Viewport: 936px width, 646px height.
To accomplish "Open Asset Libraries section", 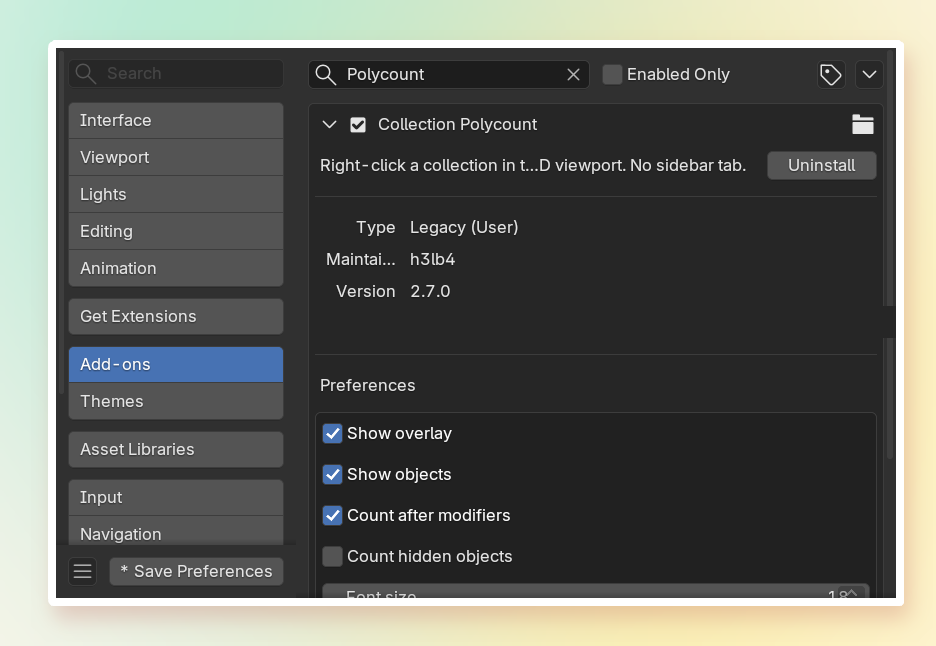I will [176, 450].
